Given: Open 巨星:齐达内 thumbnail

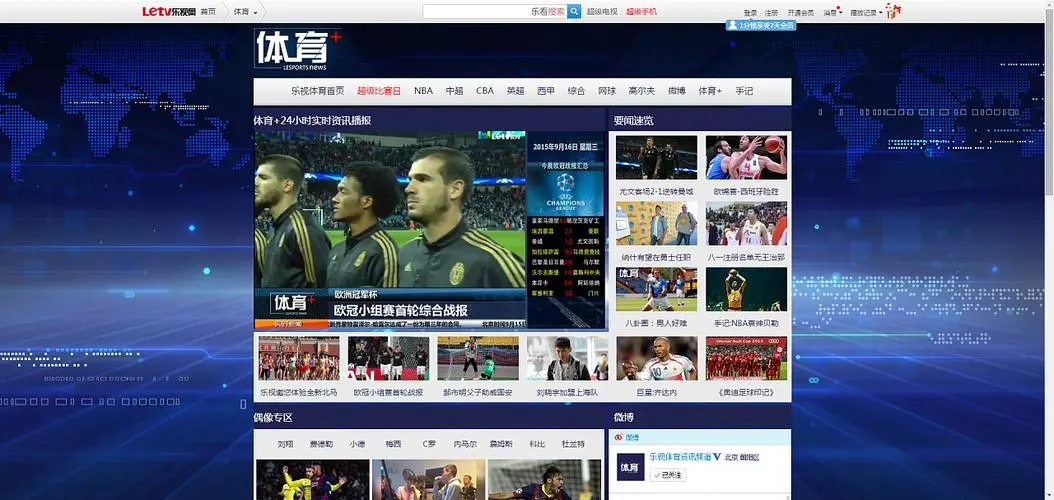Looking at the screenshot, I should coord(657,359).
